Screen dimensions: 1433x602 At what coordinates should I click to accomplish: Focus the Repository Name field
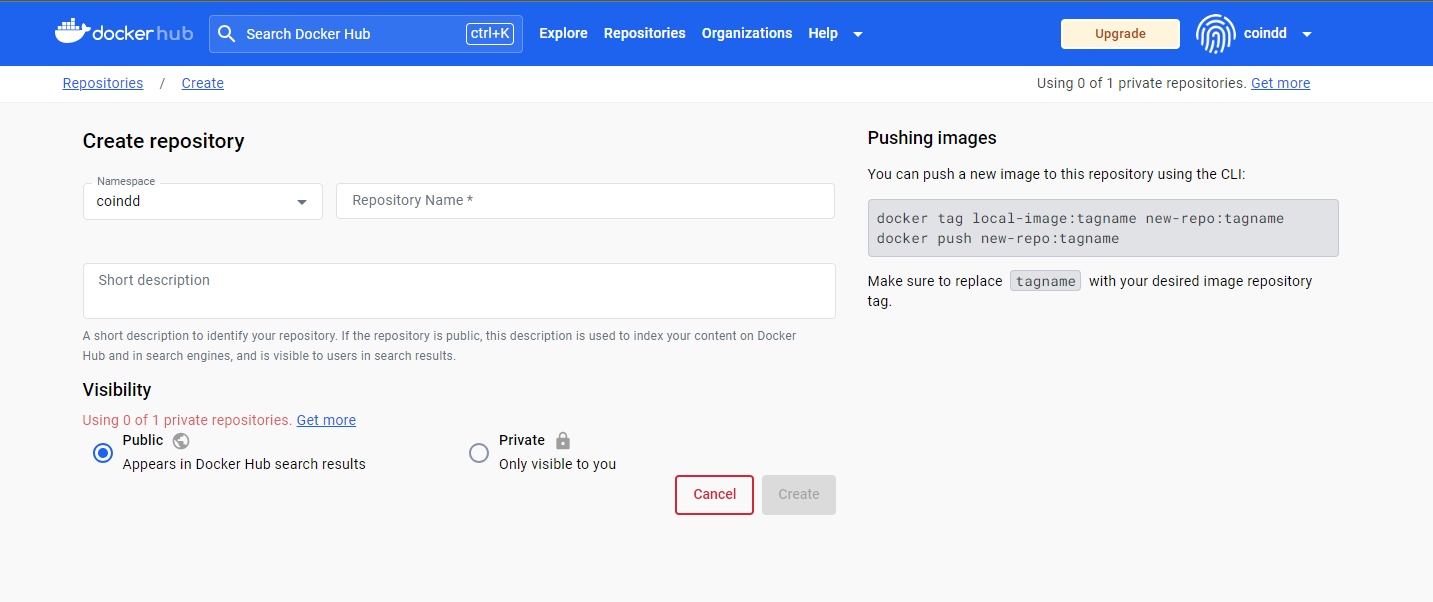585,201
